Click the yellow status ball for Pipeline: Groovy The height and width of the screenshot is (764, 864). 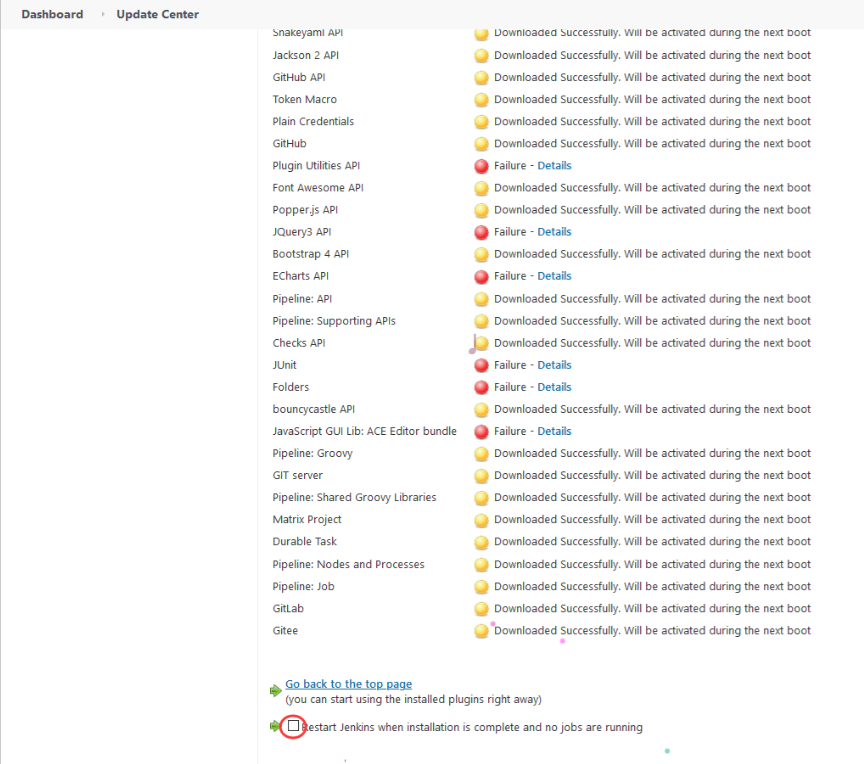pyautogui.click(x=481, y=453)
